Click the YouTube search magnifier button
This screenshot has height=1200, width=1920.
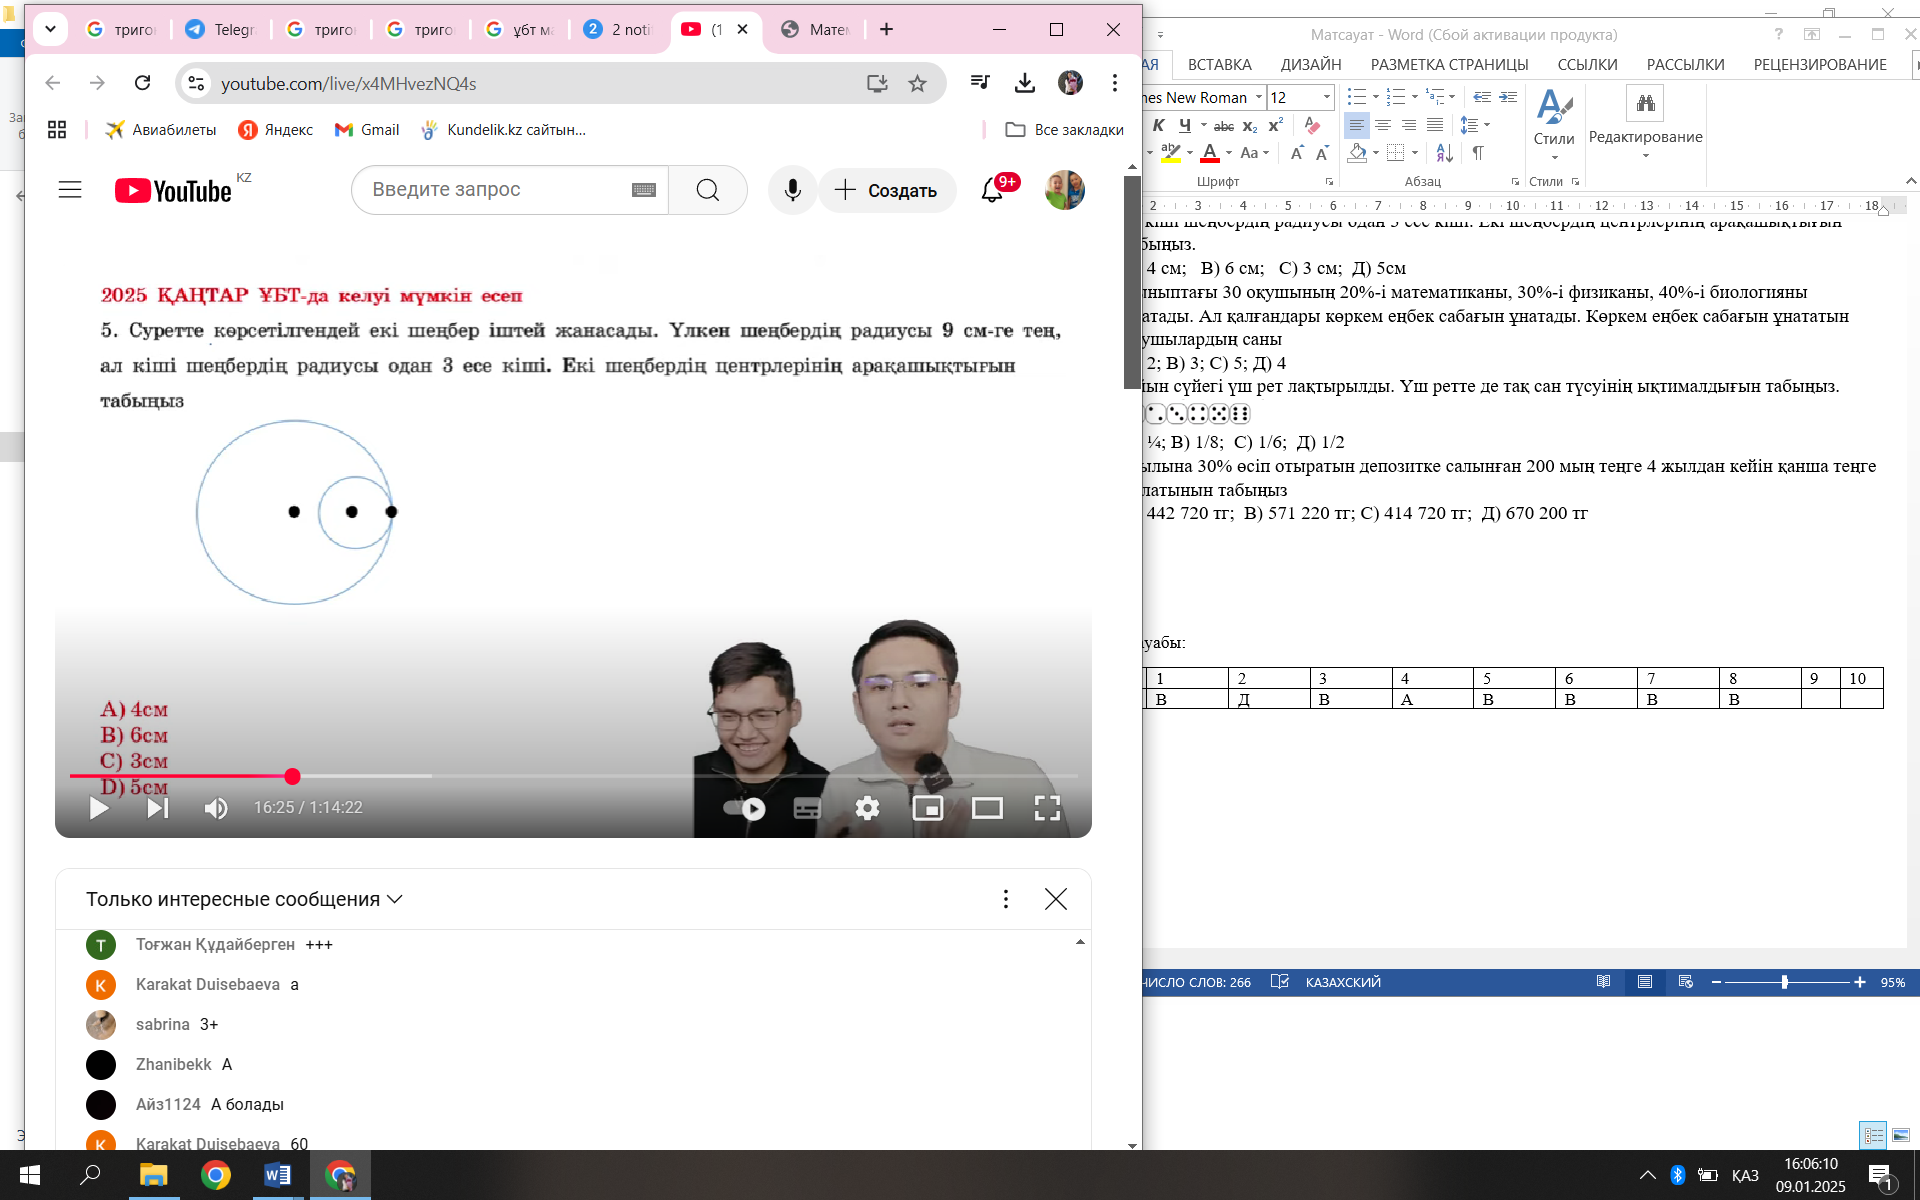pos(708,190)
